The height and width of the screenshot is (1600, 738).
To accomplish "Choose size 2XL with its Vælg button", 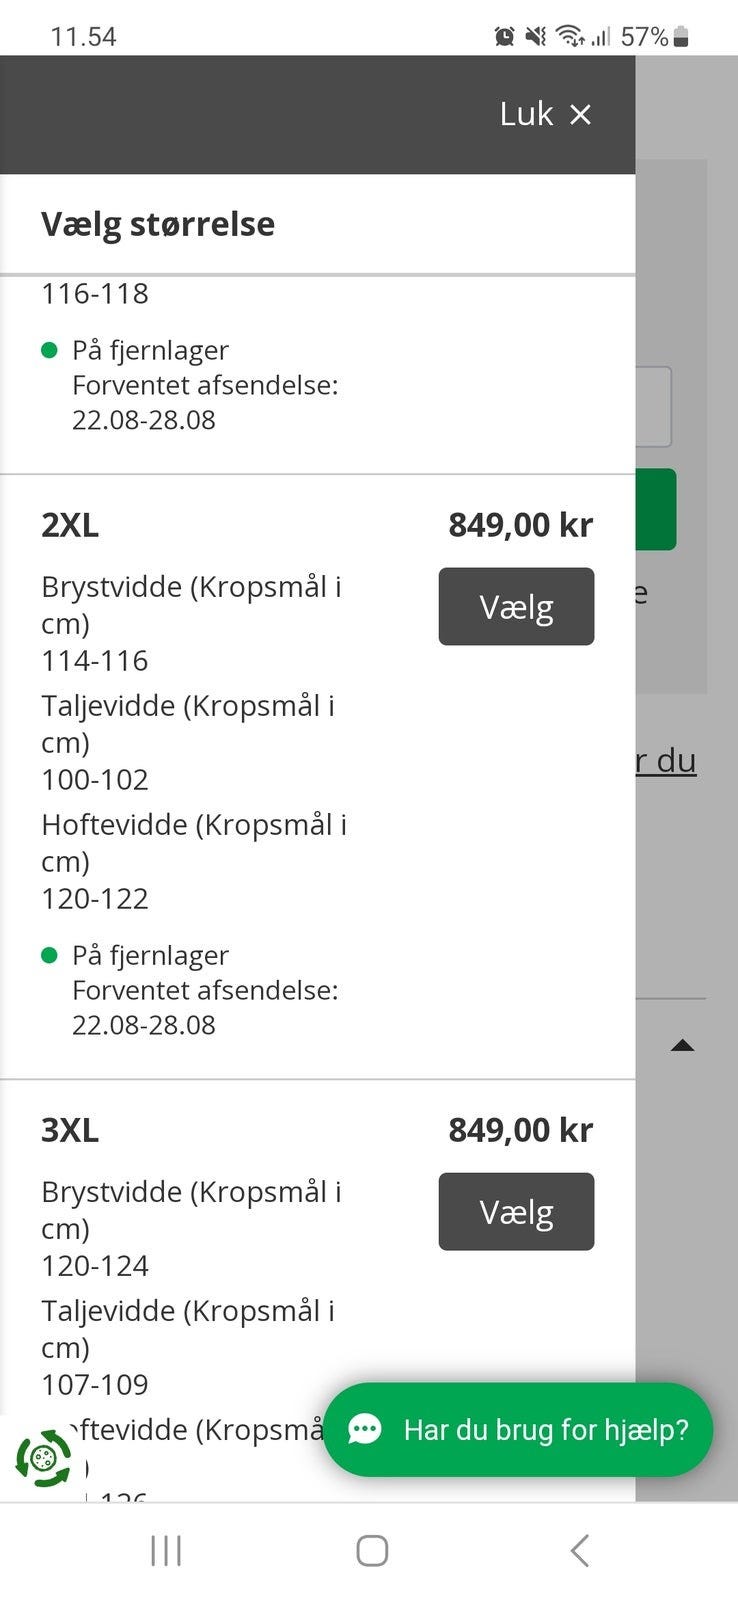I will [516, 607].
